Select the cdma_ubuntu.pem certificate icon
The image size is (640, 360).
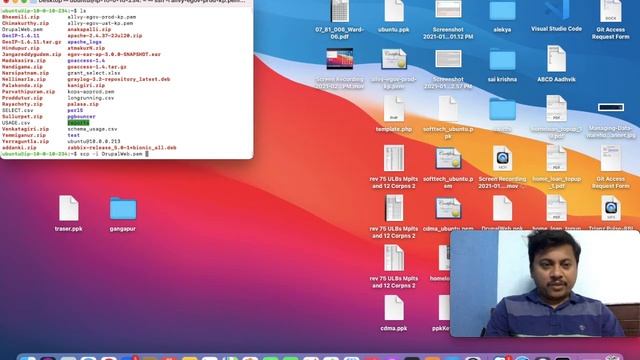pos(448,208)
